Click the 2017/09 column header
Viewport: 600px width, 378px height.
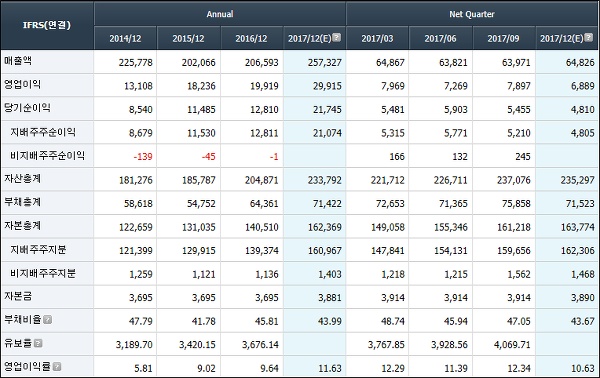click(503, 38)
